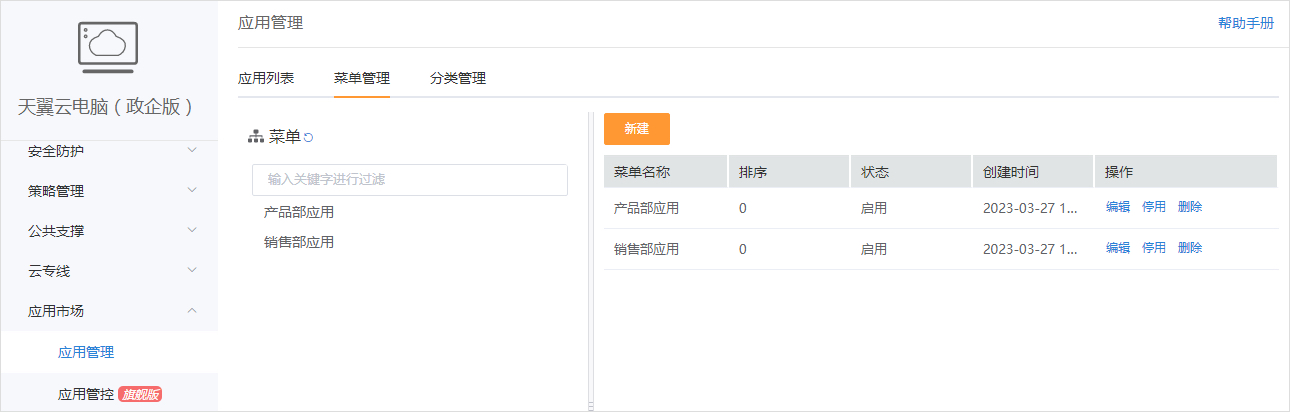
Task: Collapse the 应用市场 sidebar section
Action: pyautogui.click(x=192, y=311)
